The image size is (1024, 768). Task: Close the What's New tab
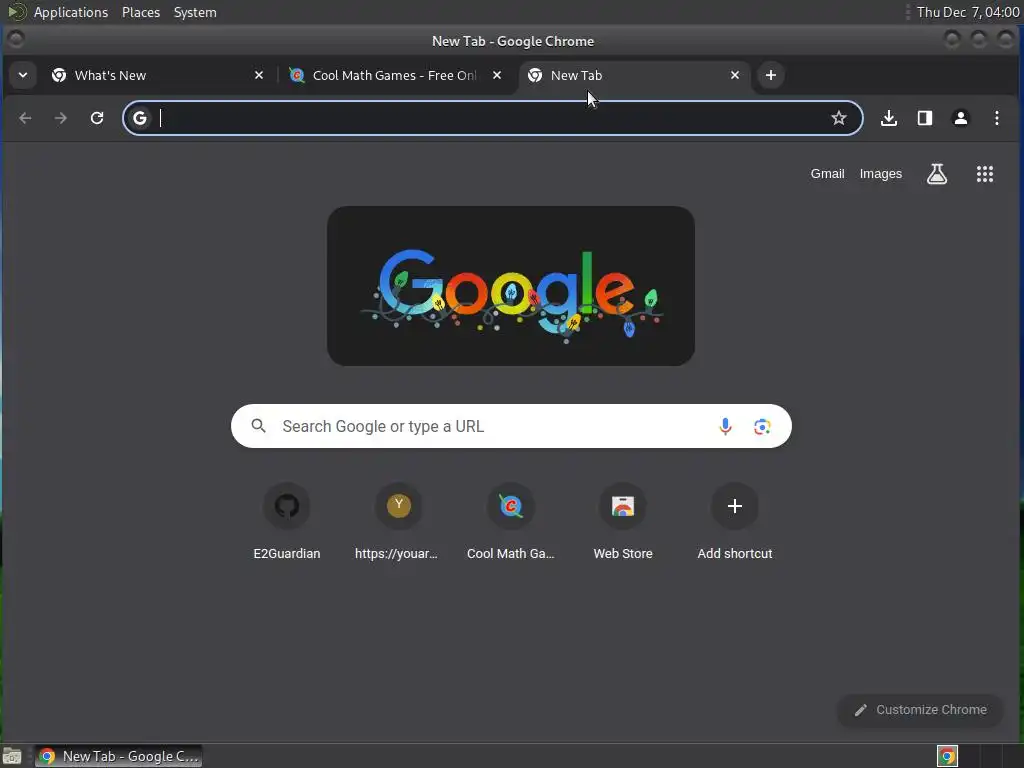click(259, 75)
